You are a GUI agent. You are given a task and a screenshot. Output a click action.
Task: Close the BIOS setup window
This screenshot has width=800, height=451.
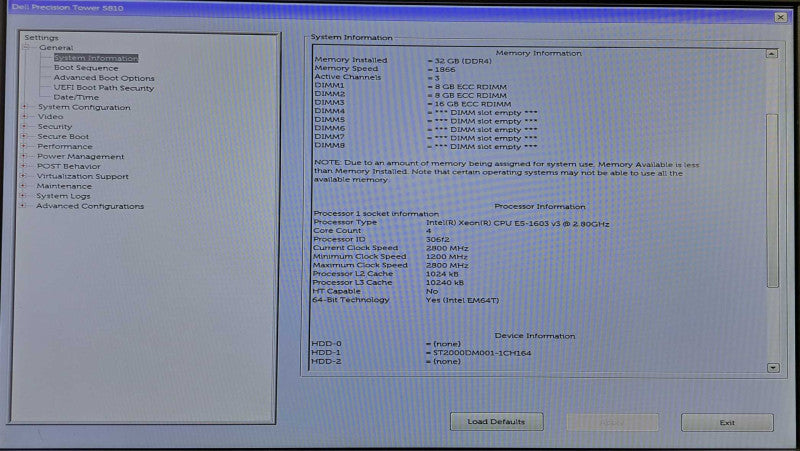[x=781, y=17]
